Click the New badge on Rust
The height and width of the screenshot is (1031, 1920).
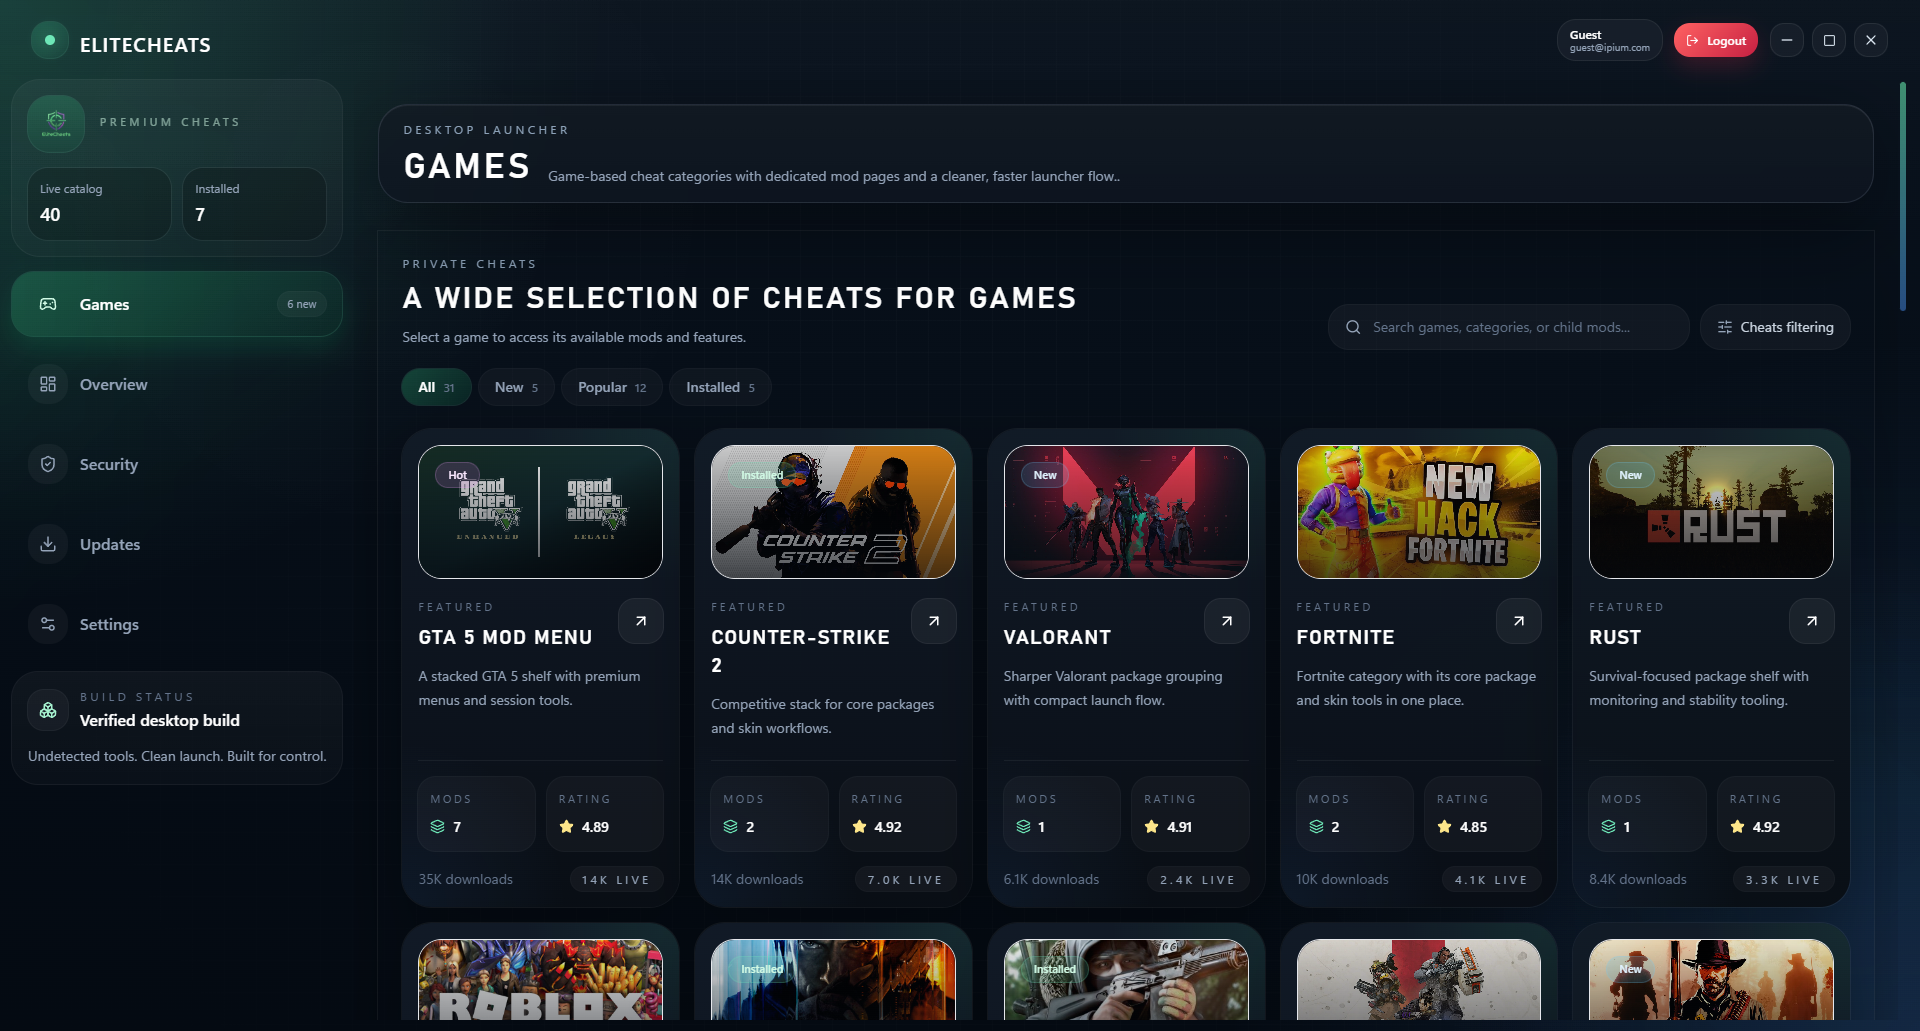pos(1630,475)
